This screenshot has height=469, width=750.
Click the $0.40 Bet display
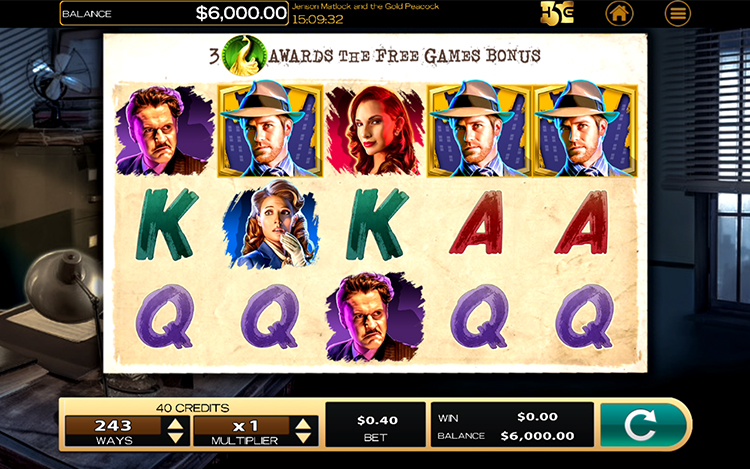(x=375, y=425)
